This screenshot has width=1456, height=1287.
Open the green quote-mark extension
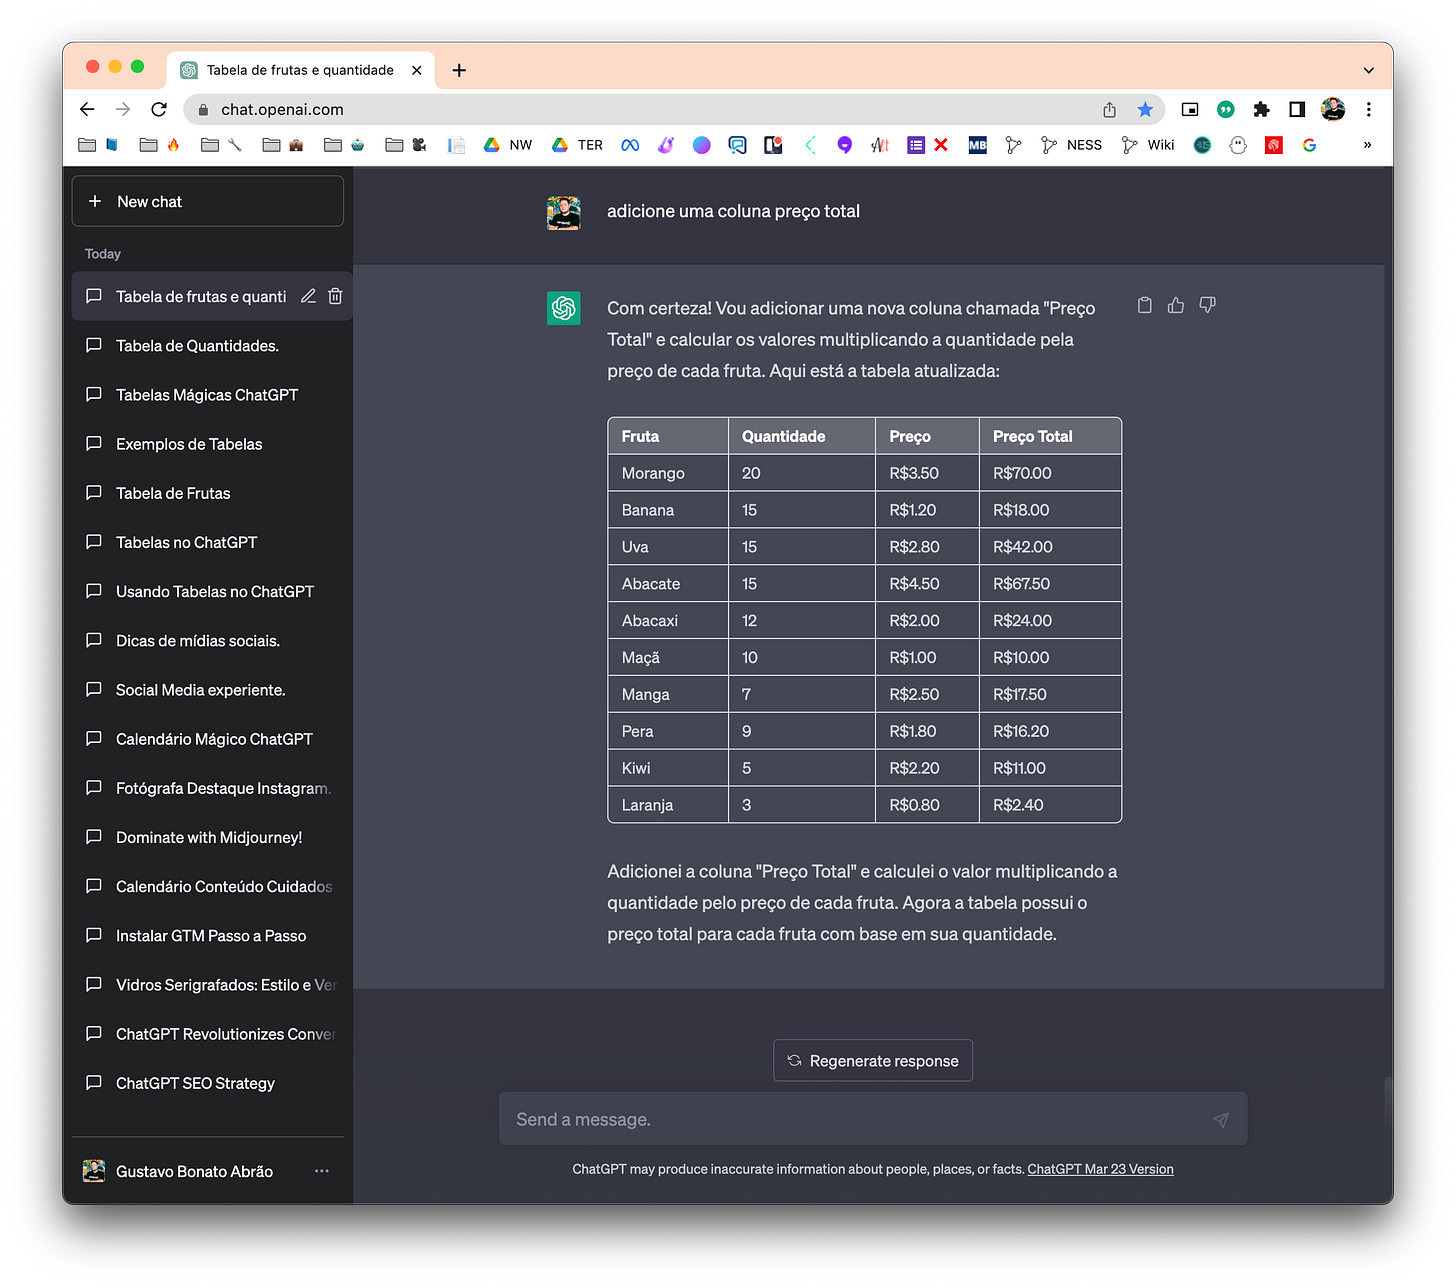click(x=1226, y=109)
